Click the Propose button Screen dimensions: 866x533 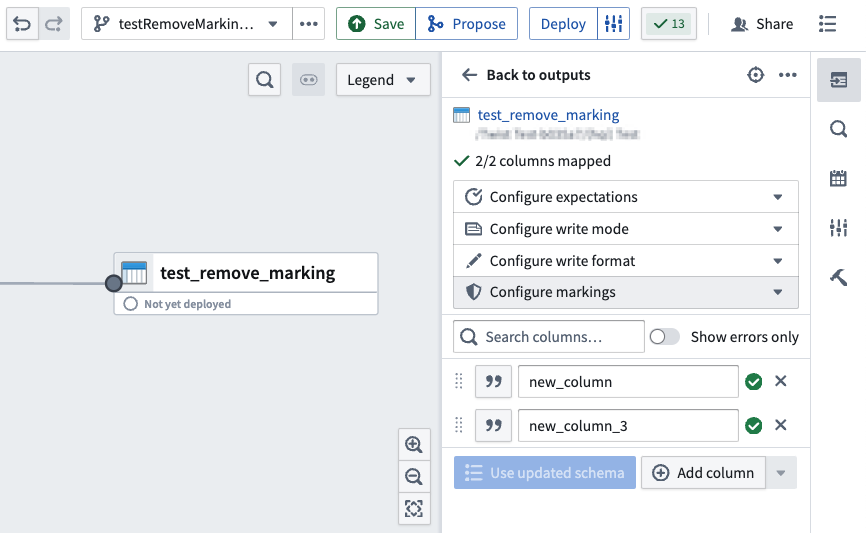(x=467, y=24)
